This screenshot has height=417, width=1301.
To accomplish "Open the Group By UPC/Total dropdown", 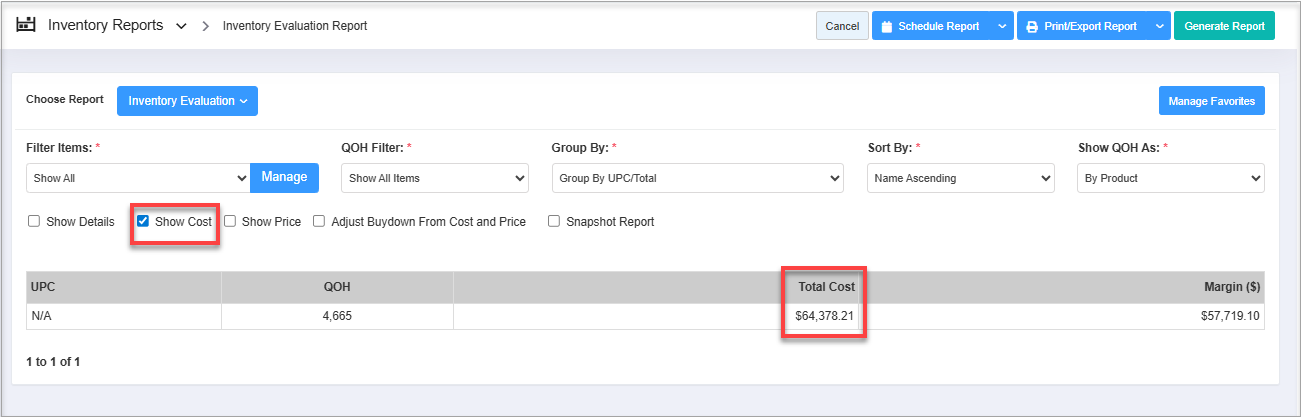I will tap(697, 178).
